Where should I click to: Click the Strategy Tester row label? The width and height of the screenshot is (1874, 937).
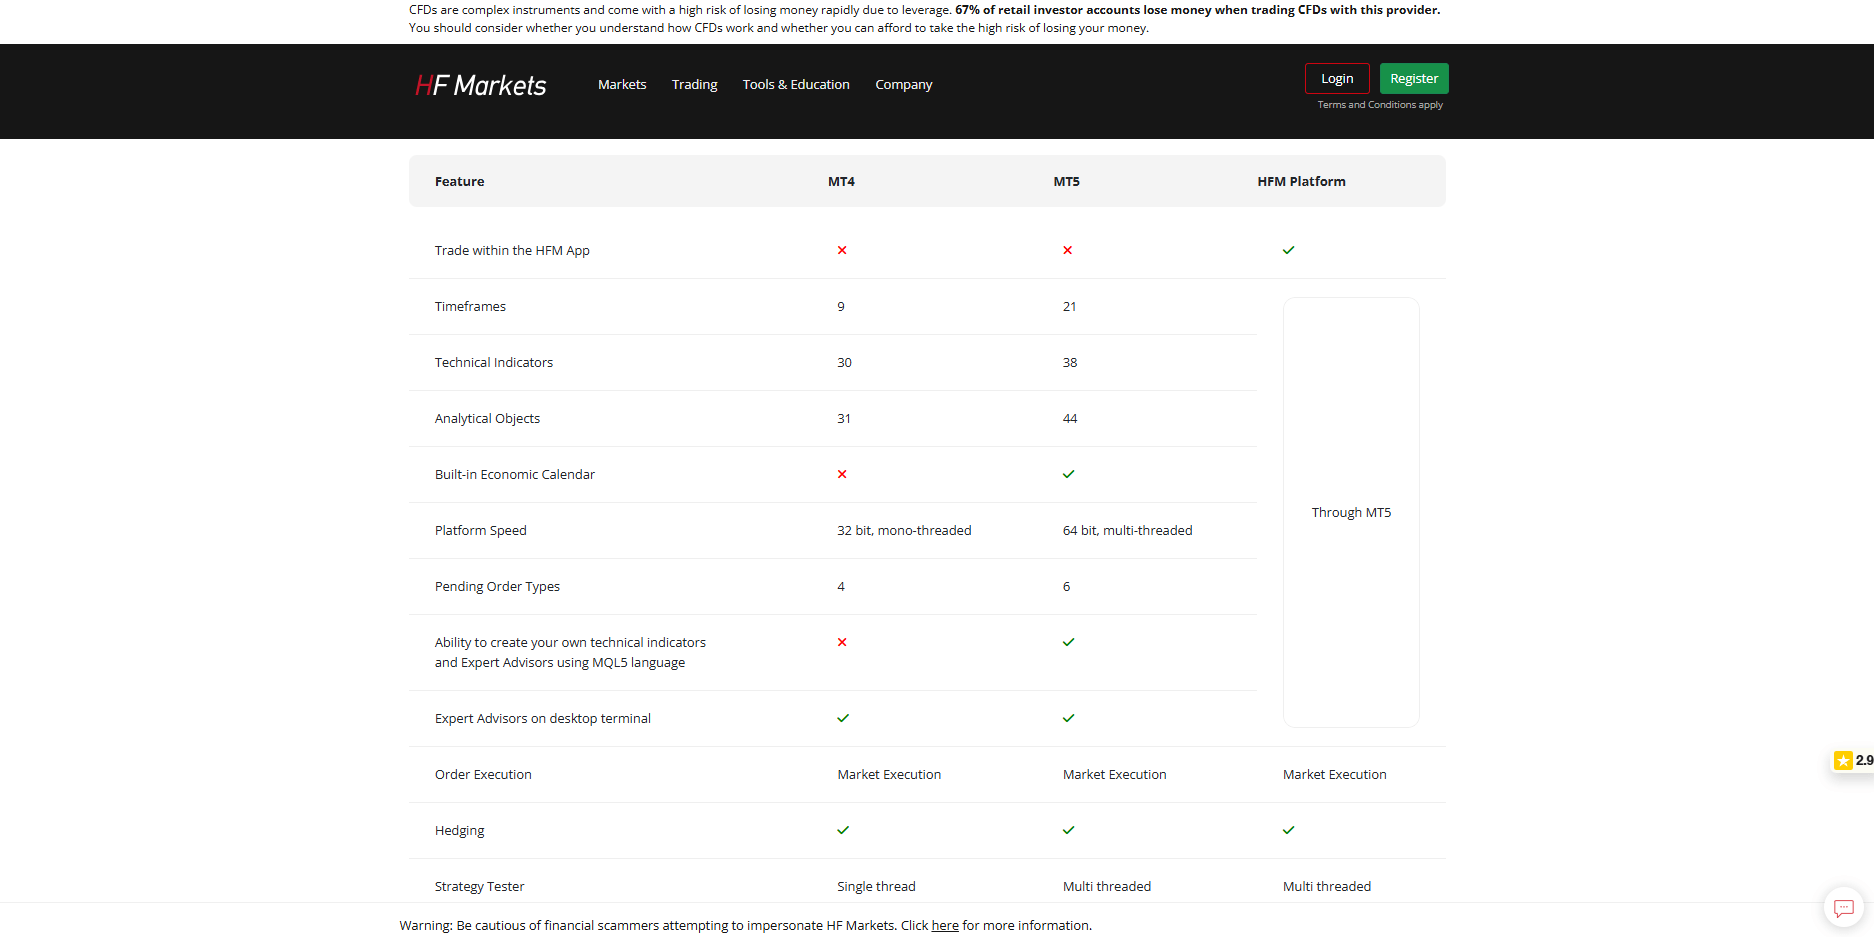[x=479, y=886]
